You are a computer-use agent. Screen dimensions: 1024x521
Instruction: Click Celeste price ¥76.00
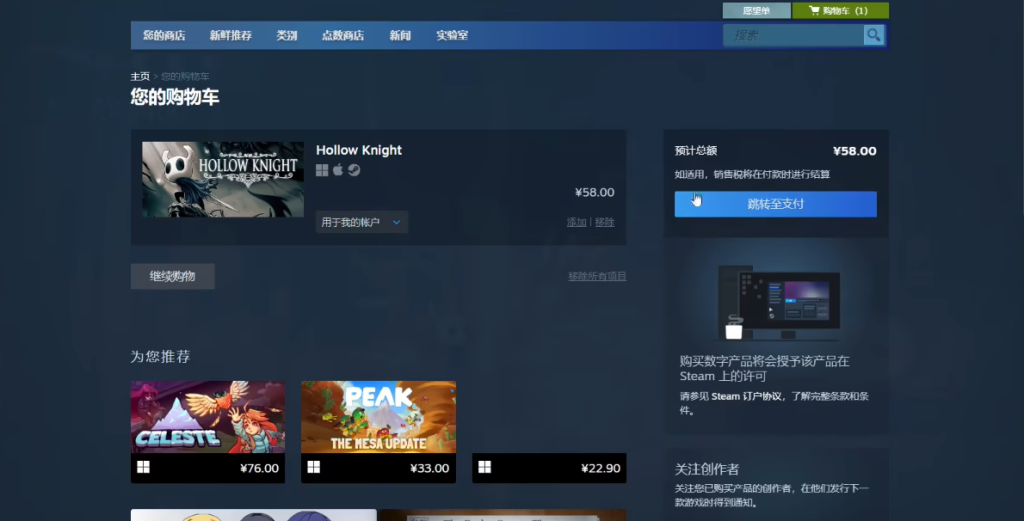pos(259,468)
